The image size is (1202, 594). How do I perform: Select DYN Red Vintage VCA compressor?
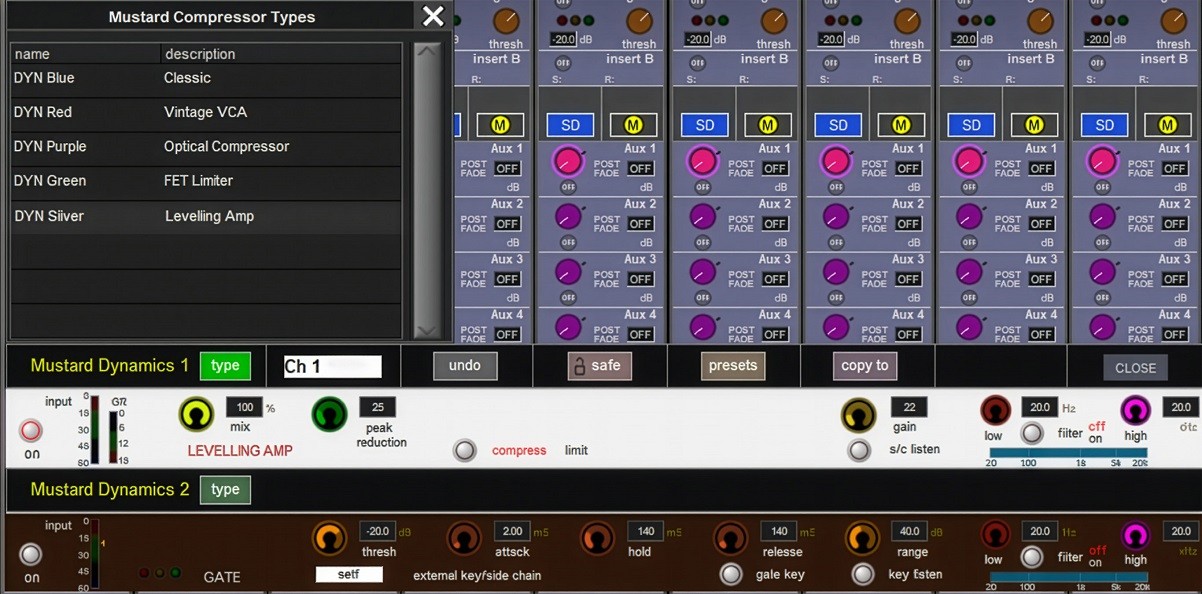pos(205,112)
